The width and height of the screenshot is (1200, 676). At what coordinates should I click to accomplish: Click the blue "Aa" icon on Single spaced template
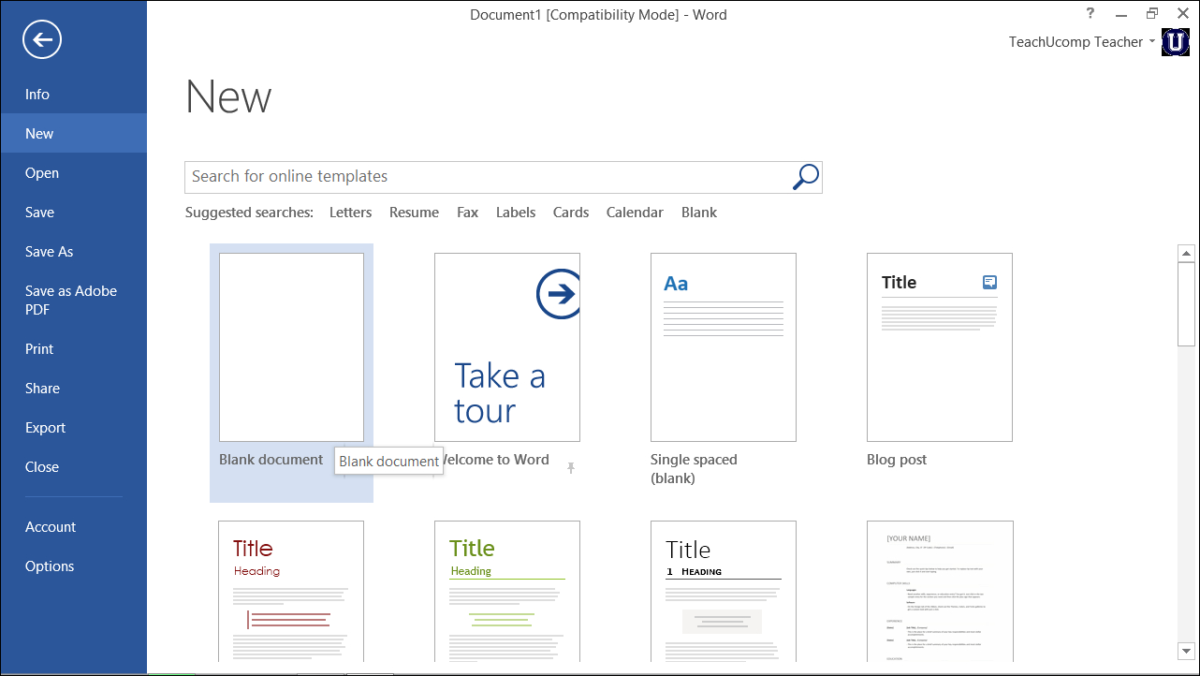(676, 283)
